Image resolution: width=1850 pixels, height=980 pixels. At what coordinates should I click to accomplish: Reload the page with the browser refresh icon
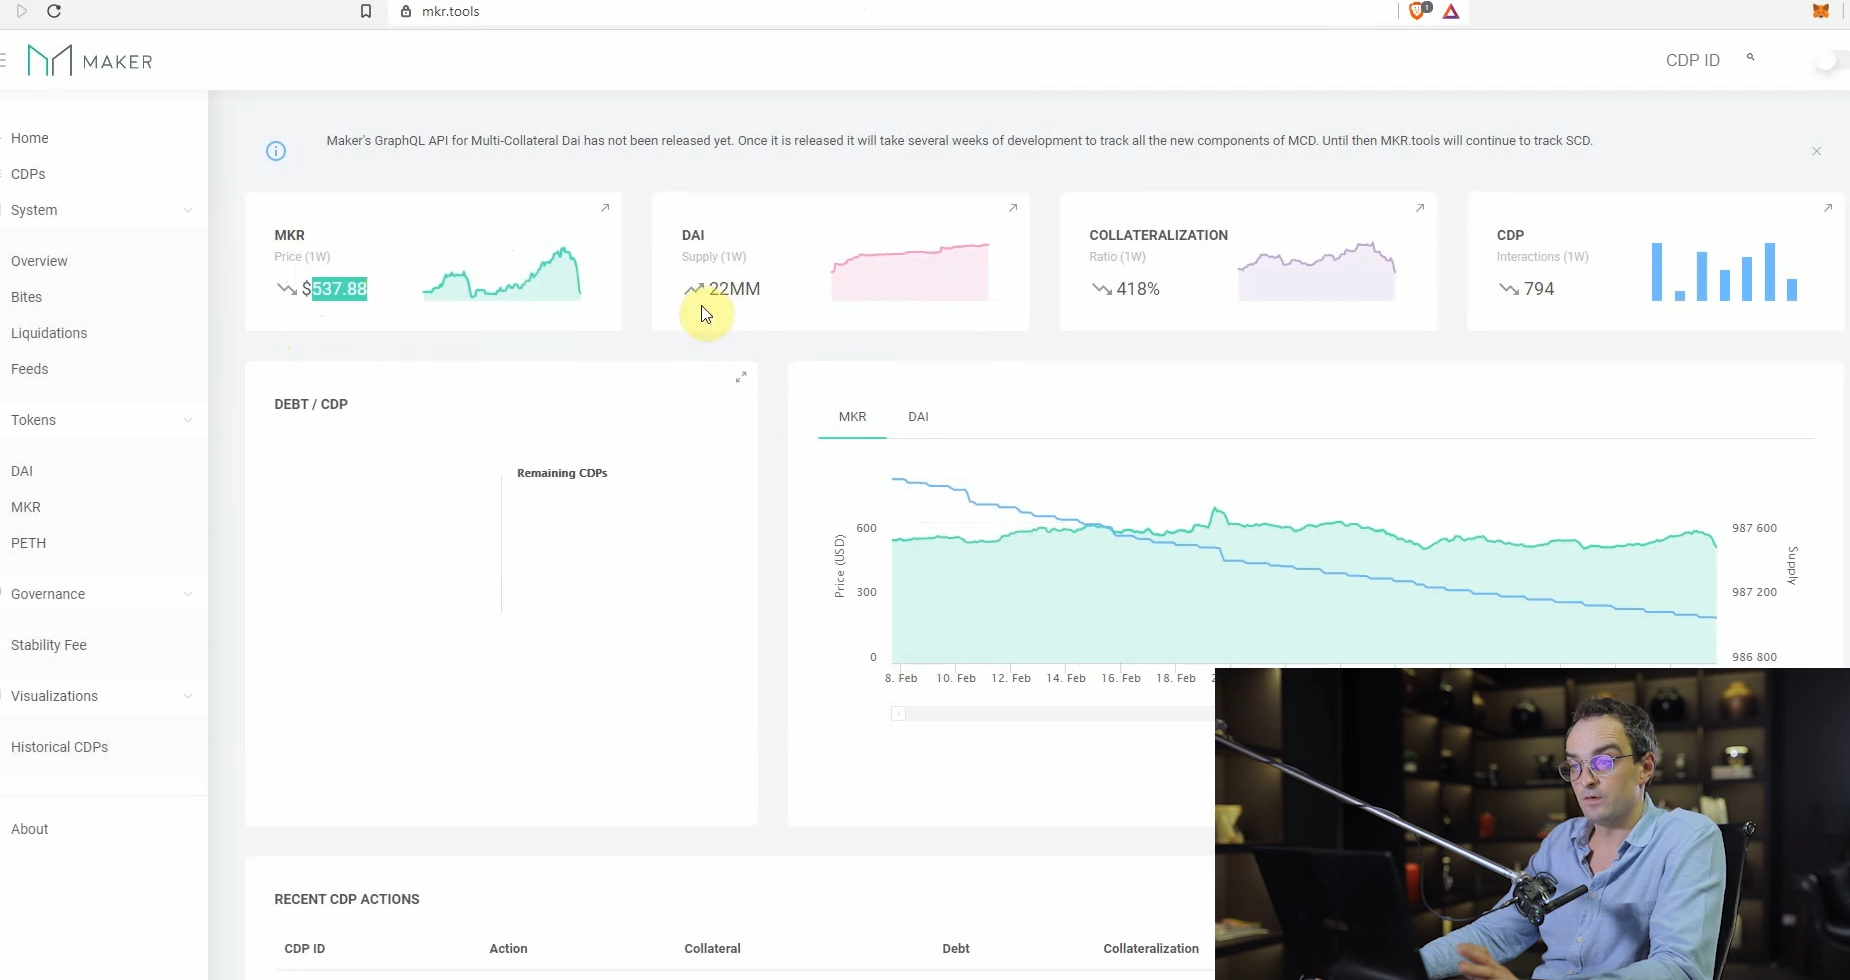pyautogui.click(x=54, y=11)
